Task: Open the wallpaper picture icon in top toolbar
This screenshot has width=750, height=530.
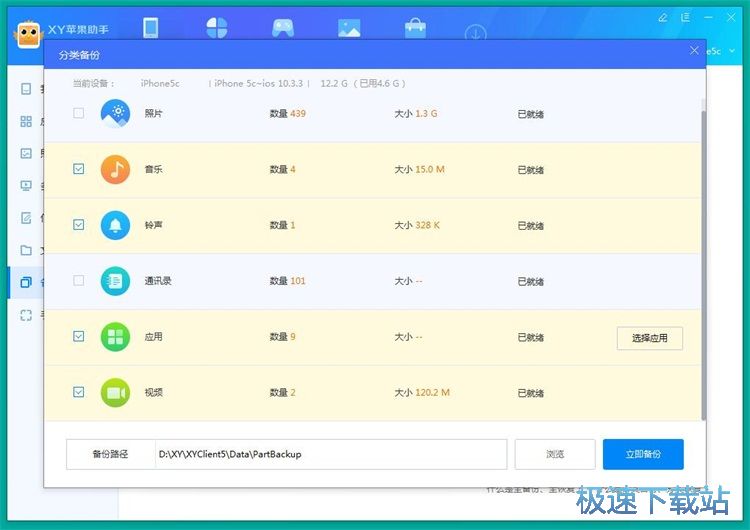Action: (x=349, y=28)
